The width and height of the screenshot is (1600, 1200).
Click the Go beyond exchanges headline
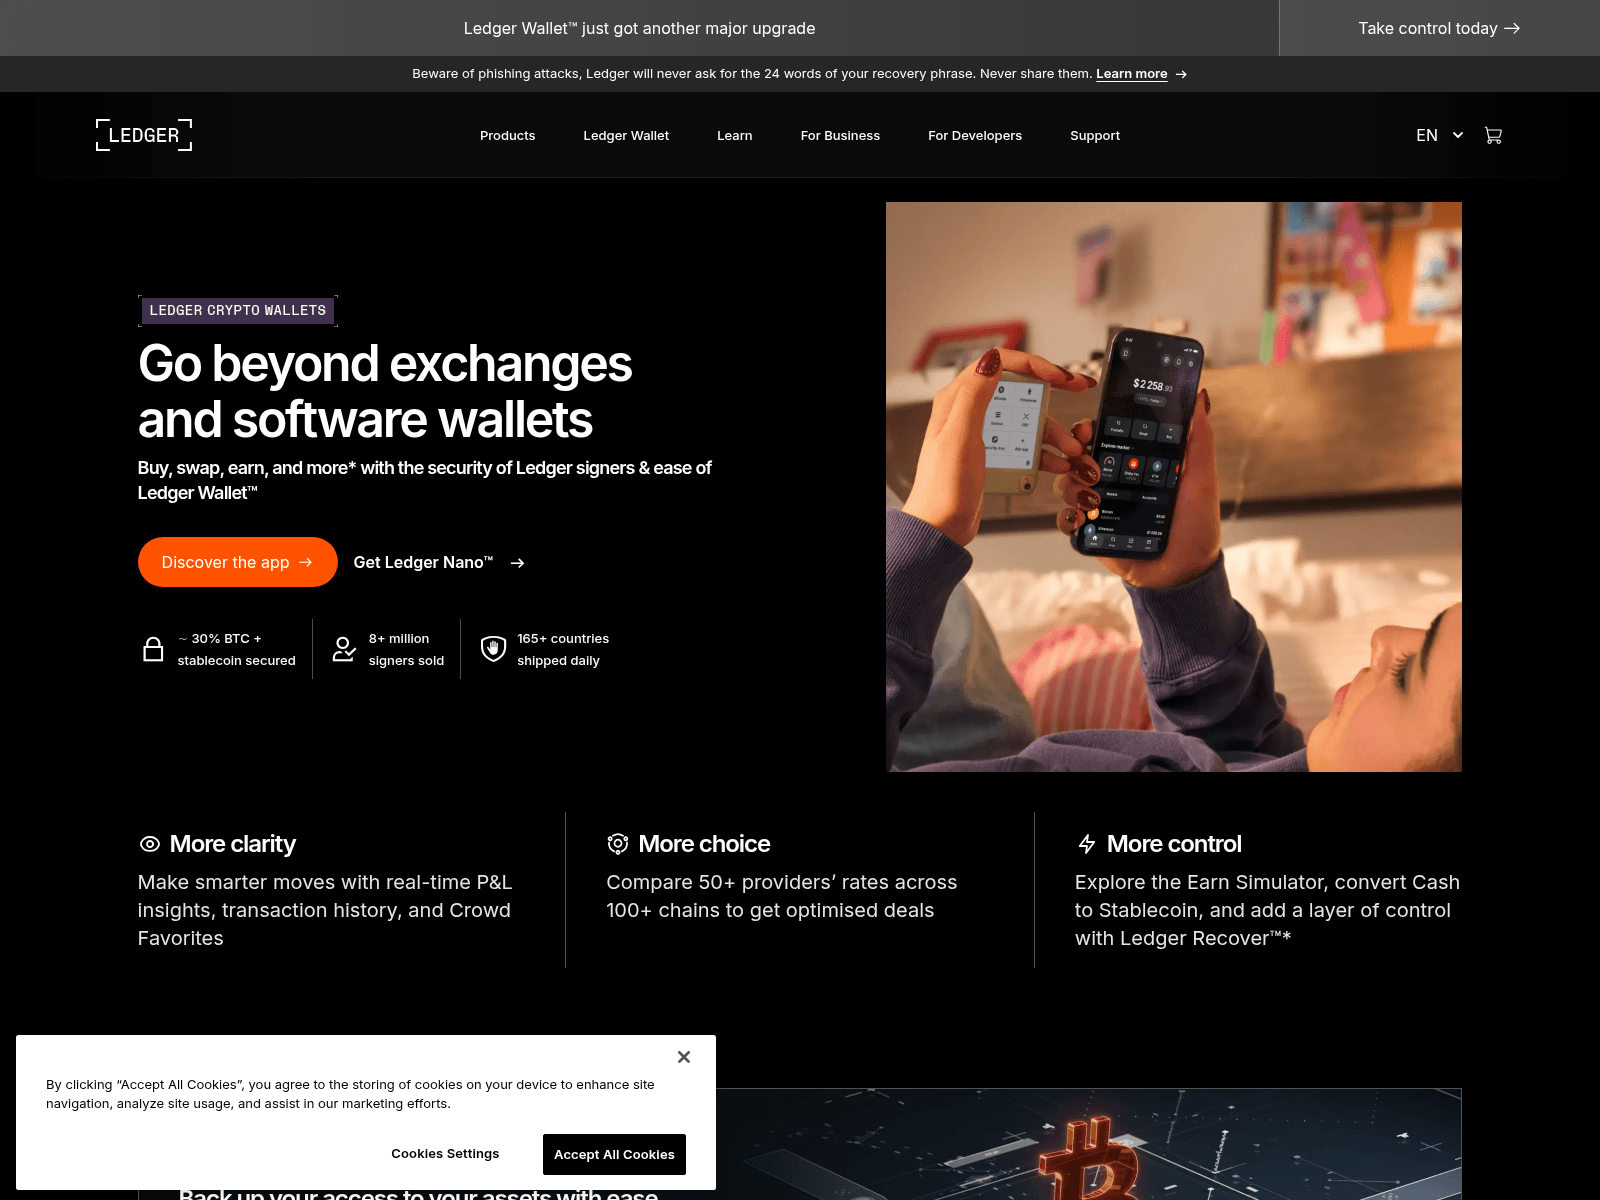tap(385, 391)
